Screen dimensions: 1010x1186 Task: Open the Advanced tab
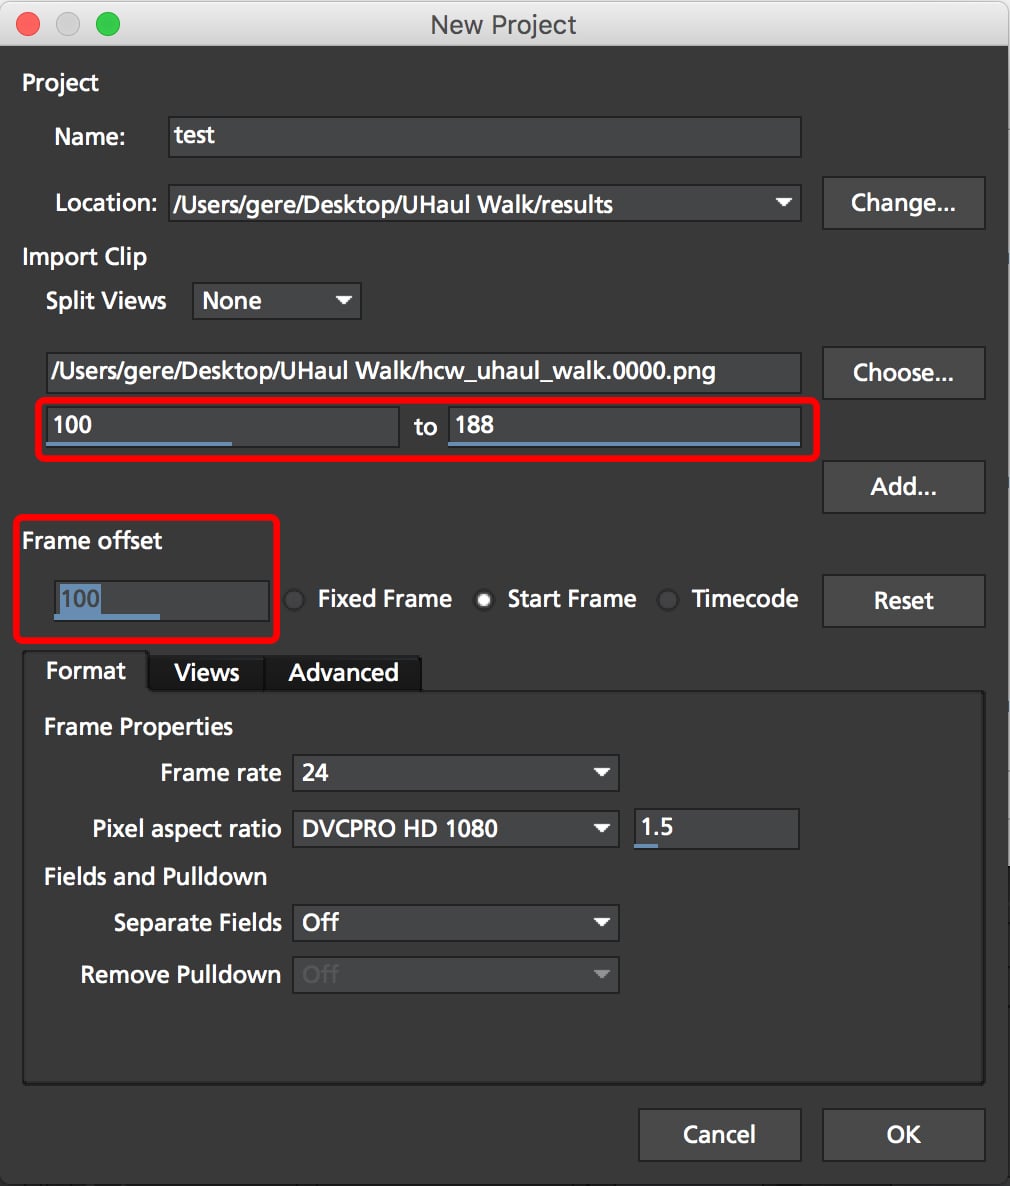343,673
